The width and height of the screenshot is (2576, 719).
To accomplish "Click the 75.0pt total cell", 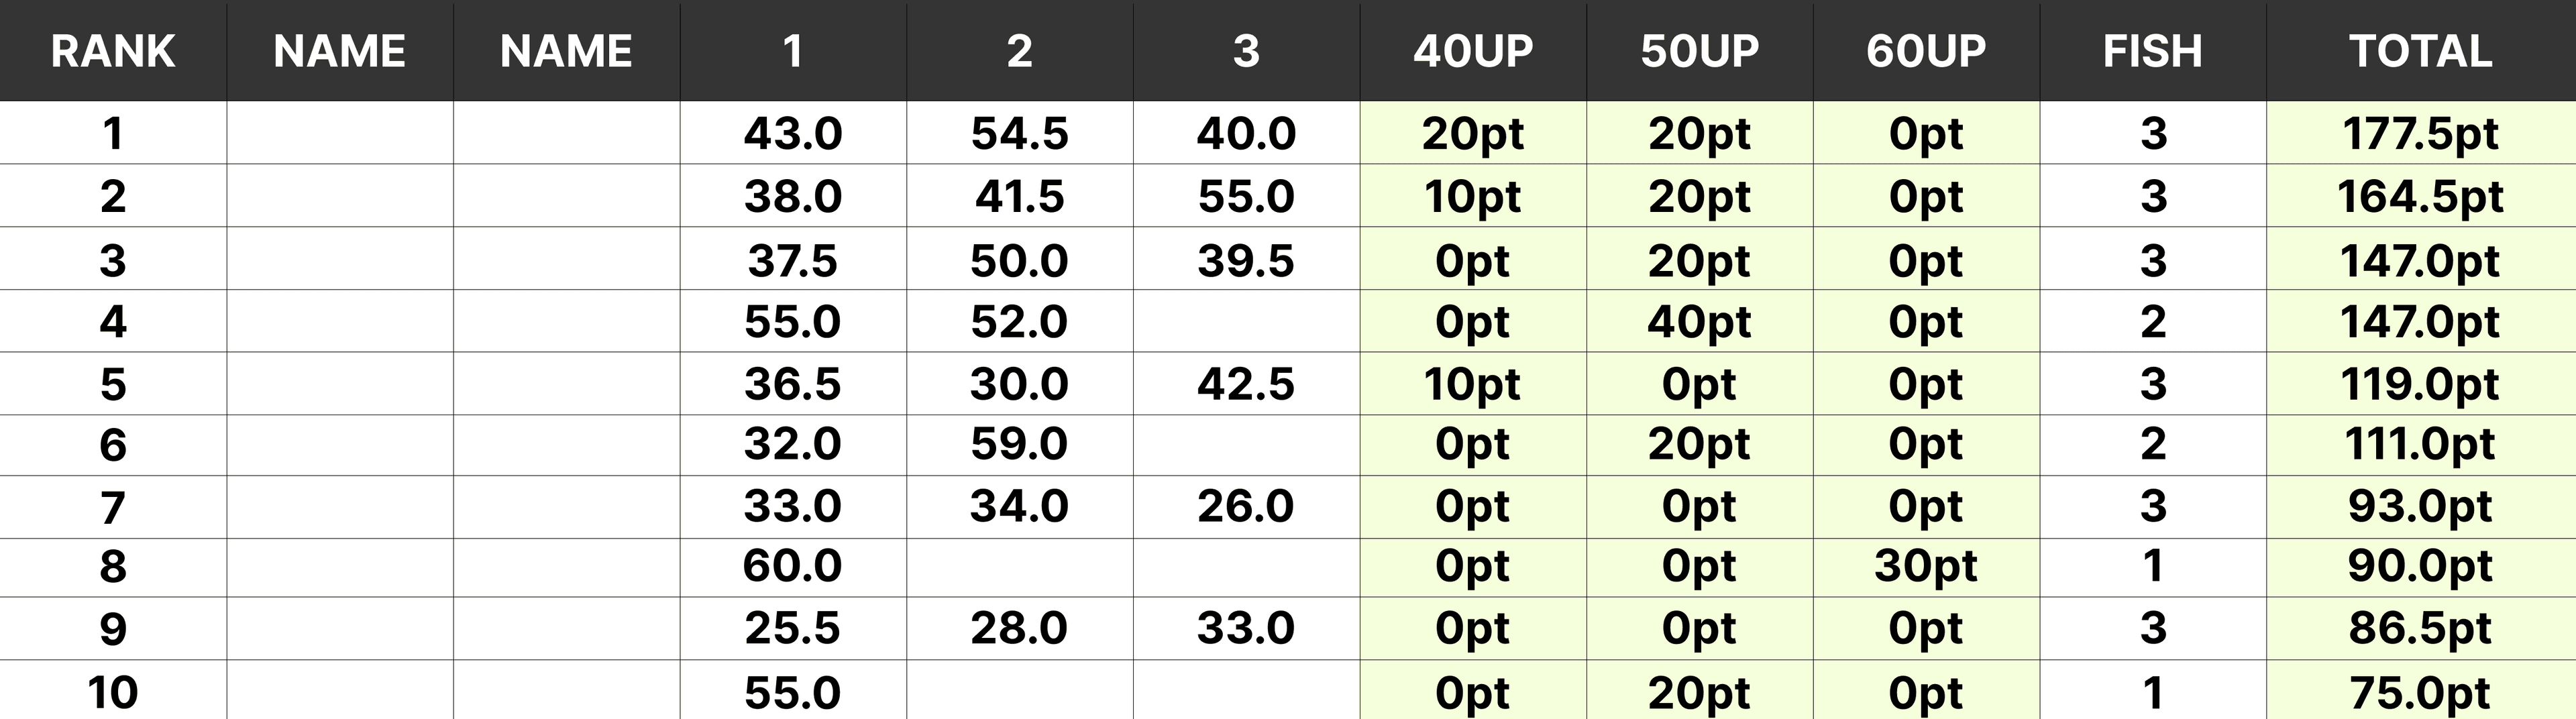I will [x=2420, y=692].
